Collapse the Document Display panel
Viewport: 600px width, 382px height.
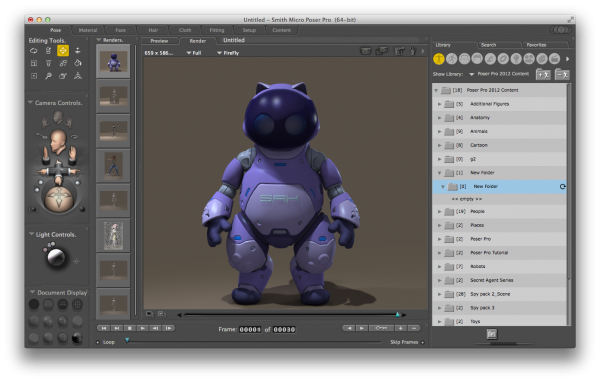pyautogui.click(x=32, y=292)
